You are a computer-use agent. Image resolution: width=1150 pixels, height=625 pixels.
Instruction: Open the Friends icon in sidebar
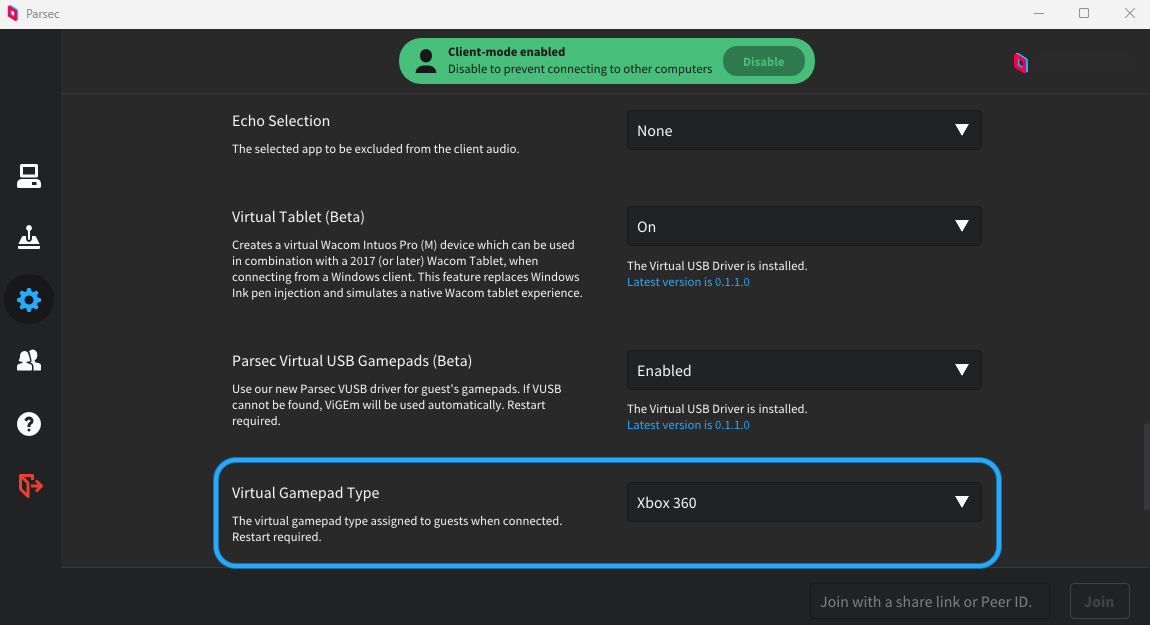(29, 360)
